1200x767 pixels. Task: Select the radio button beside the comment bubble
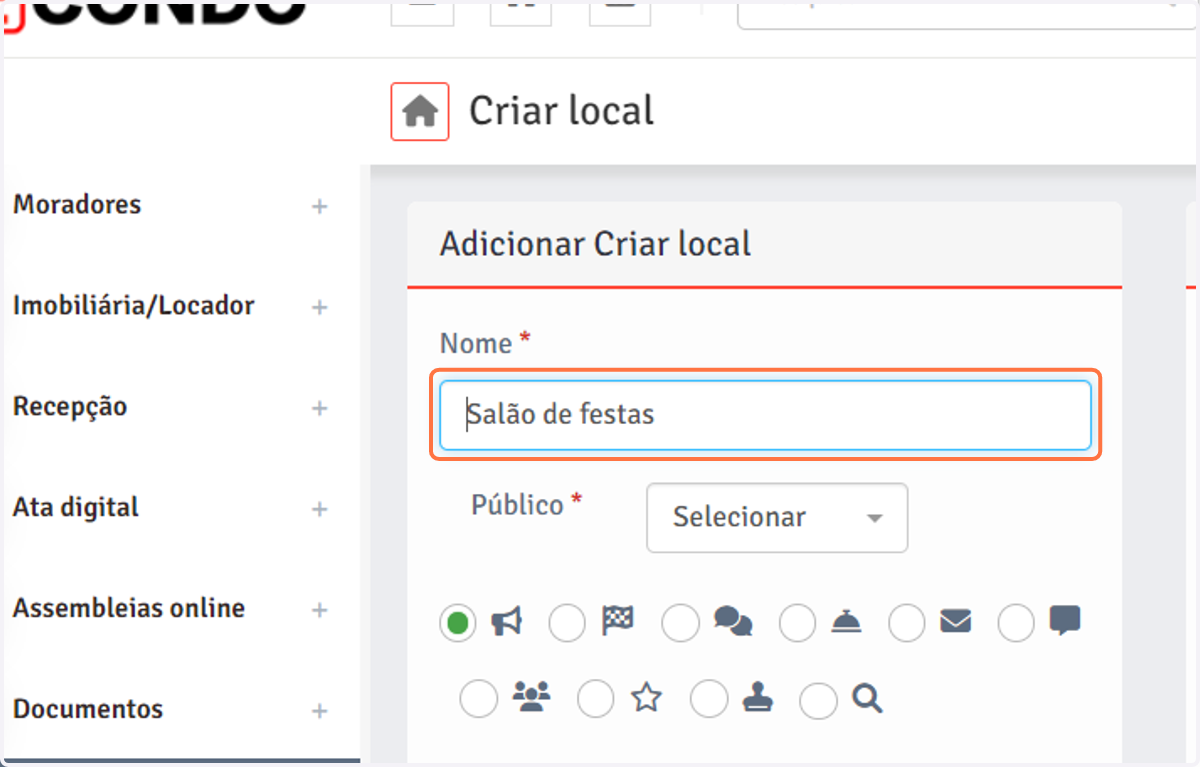(x=1016, y=624)
